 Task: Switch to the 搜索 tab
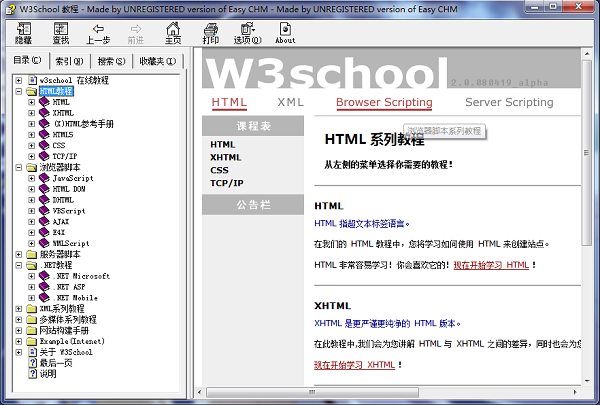click(111, 61)
